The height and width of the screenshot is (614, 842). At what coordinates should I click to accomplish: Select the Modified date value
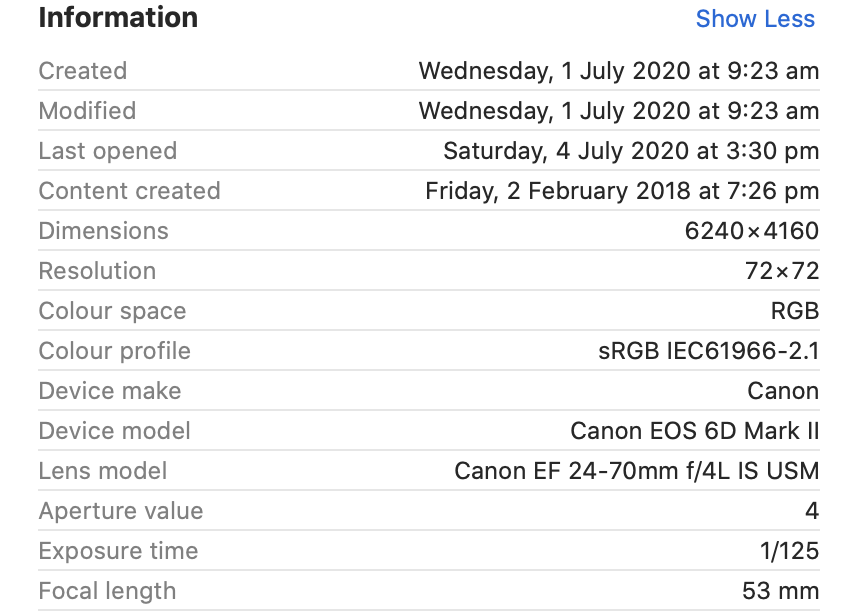pos(618,111)
